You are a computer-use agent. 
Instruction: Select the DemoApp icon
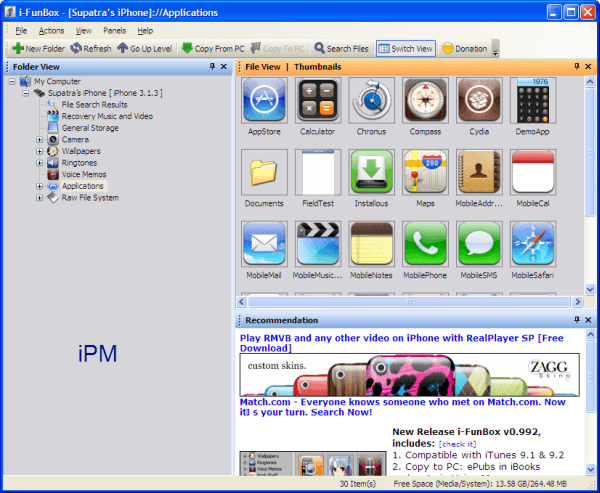click(x=533, y=100)
